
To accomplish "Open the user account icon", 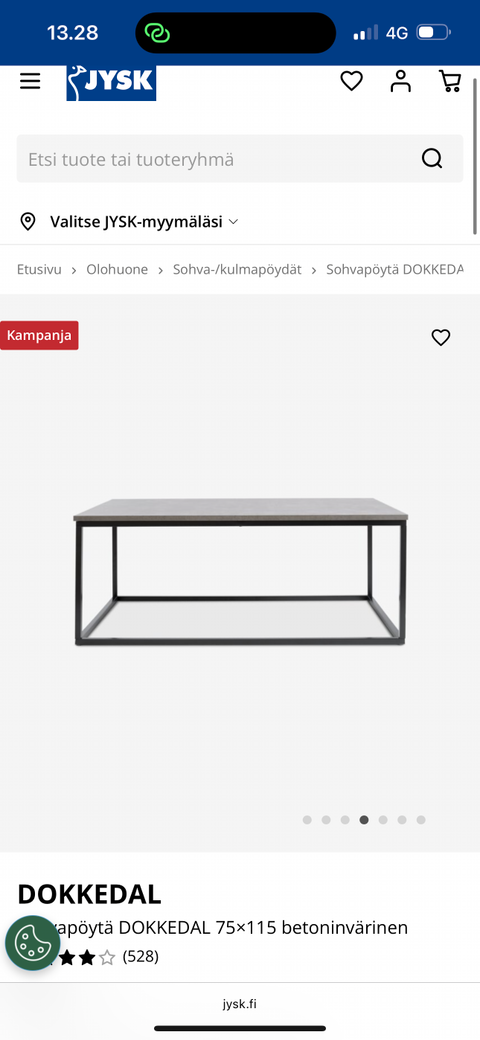I will pos(400,81).
